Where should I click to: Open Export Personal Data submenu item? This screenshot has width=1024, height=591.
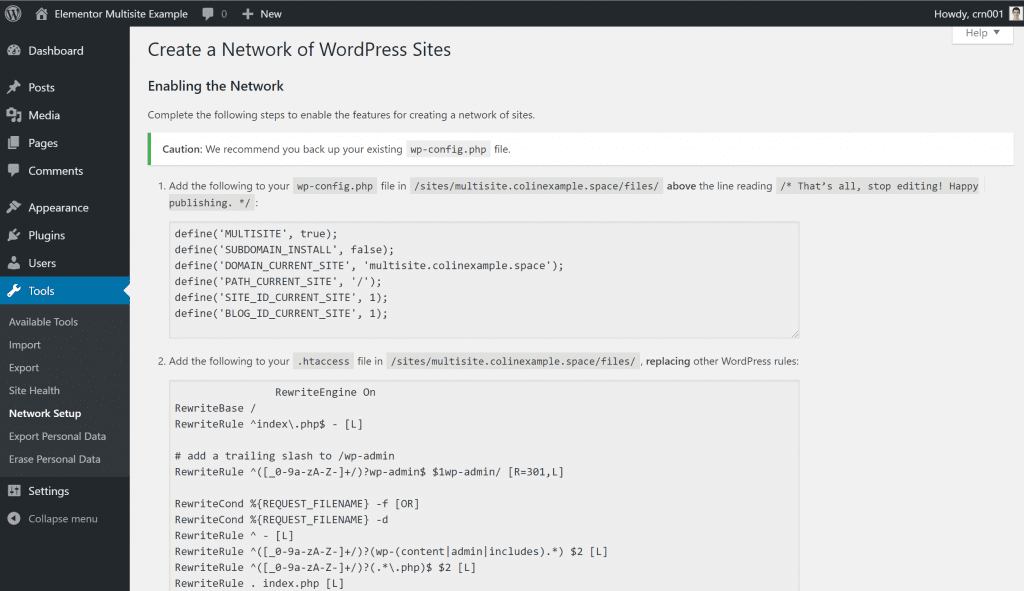coord(57,437)
